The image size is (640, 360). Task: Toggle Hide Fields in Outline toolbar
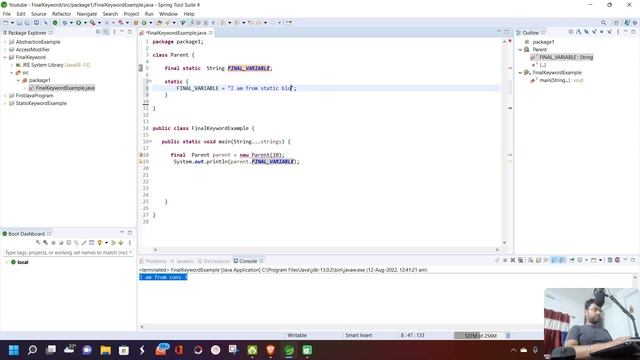pos(587,32)
